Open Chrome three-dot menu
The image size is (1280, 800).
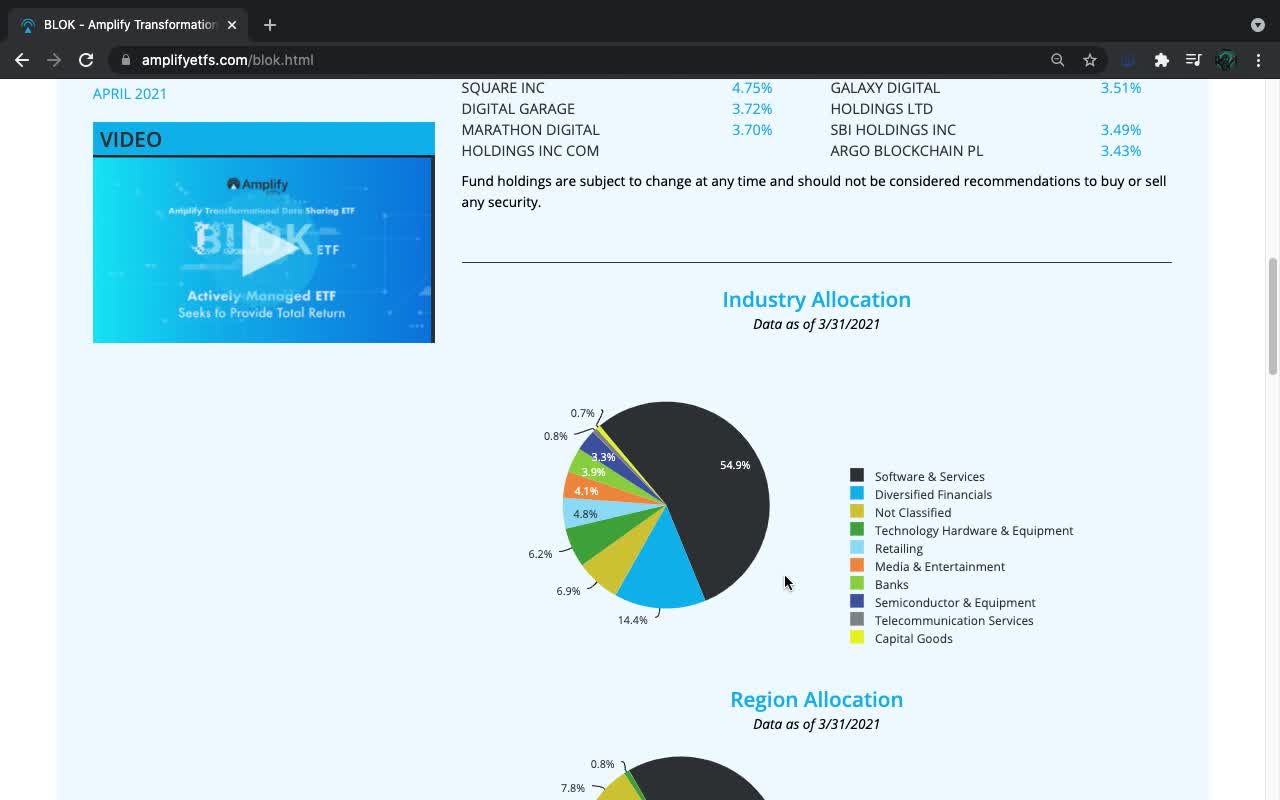coord(1258,60)
